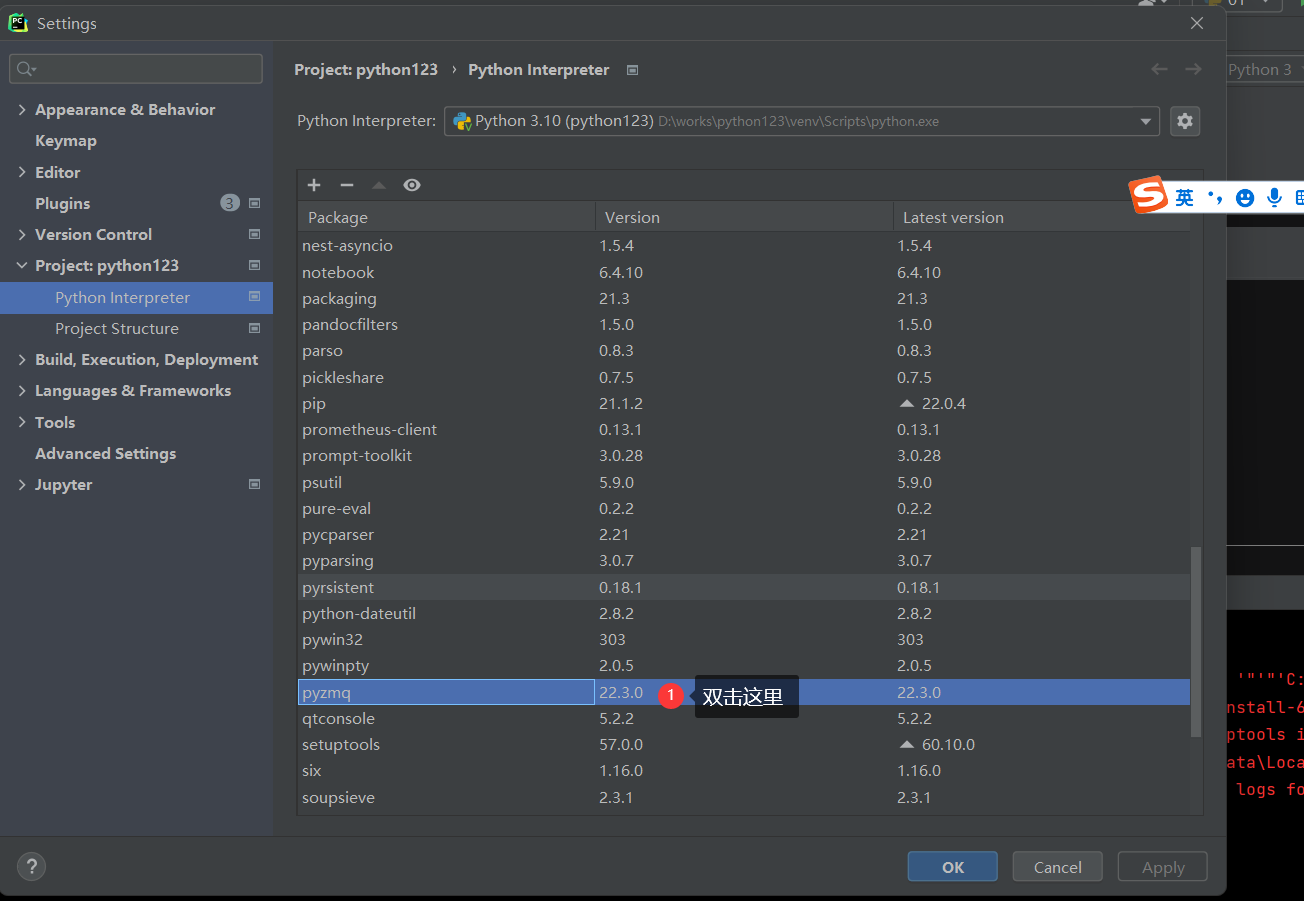Select the qtconsole package row
This screenshot has width=1304, height=901.
[x=744, y=718]
